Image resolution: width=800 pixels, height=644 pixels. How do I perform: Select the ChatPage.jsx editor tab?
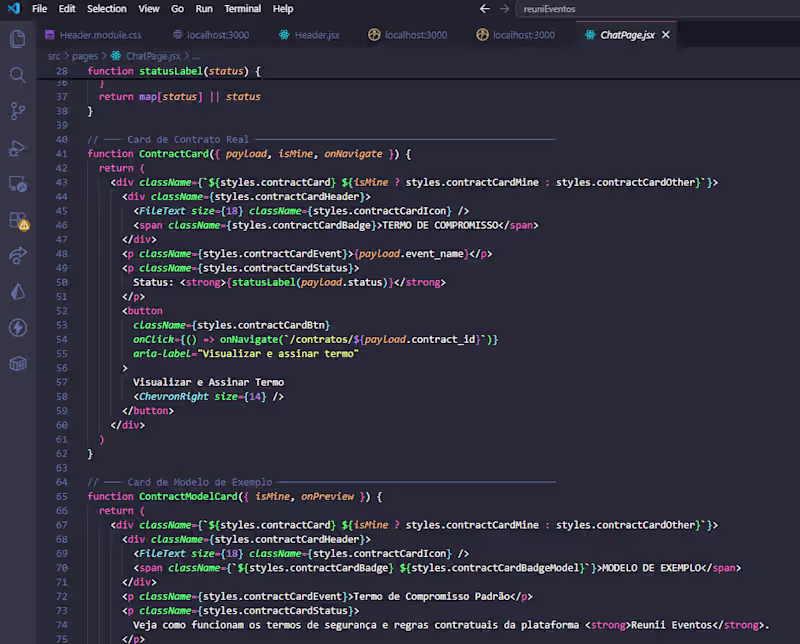(x=627, y=35)
